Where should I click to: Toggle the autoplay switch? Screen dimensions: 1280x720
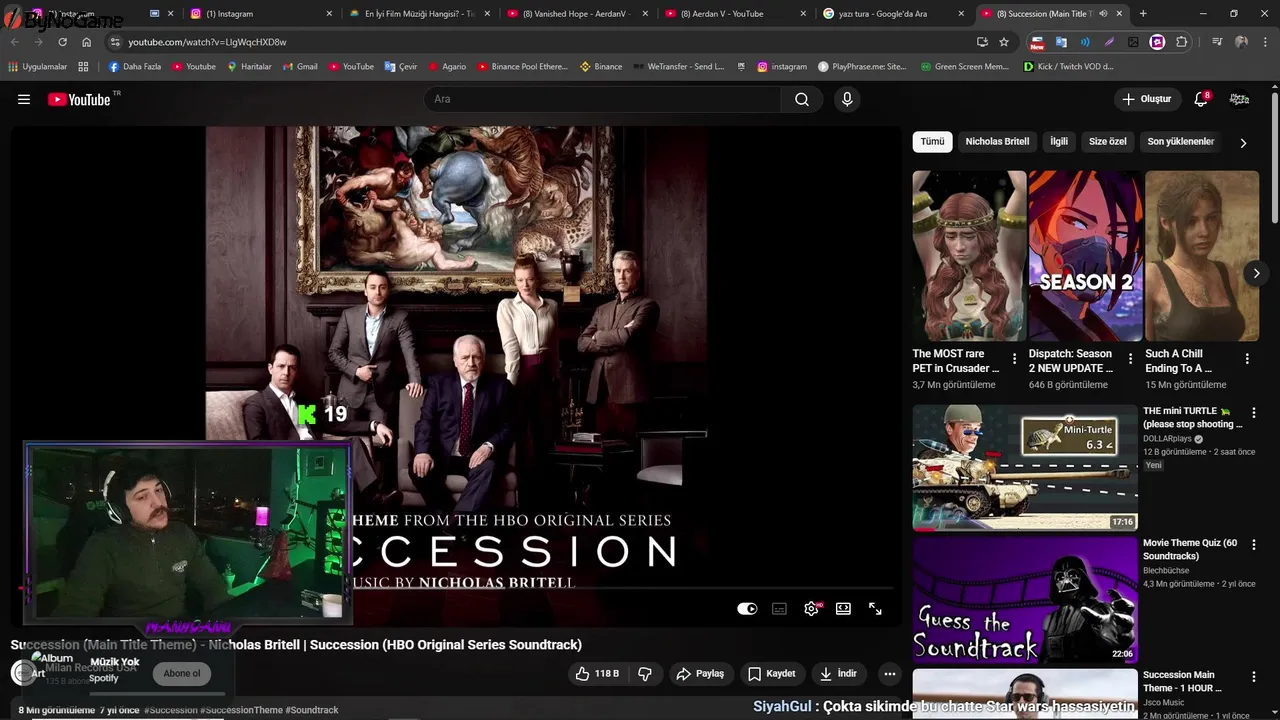point(747,608)
